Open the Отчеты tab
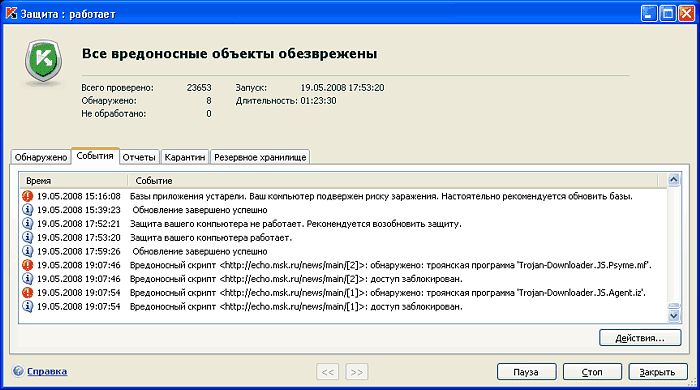The height and width of the screenshot is (390, 700). coord(139,157)
